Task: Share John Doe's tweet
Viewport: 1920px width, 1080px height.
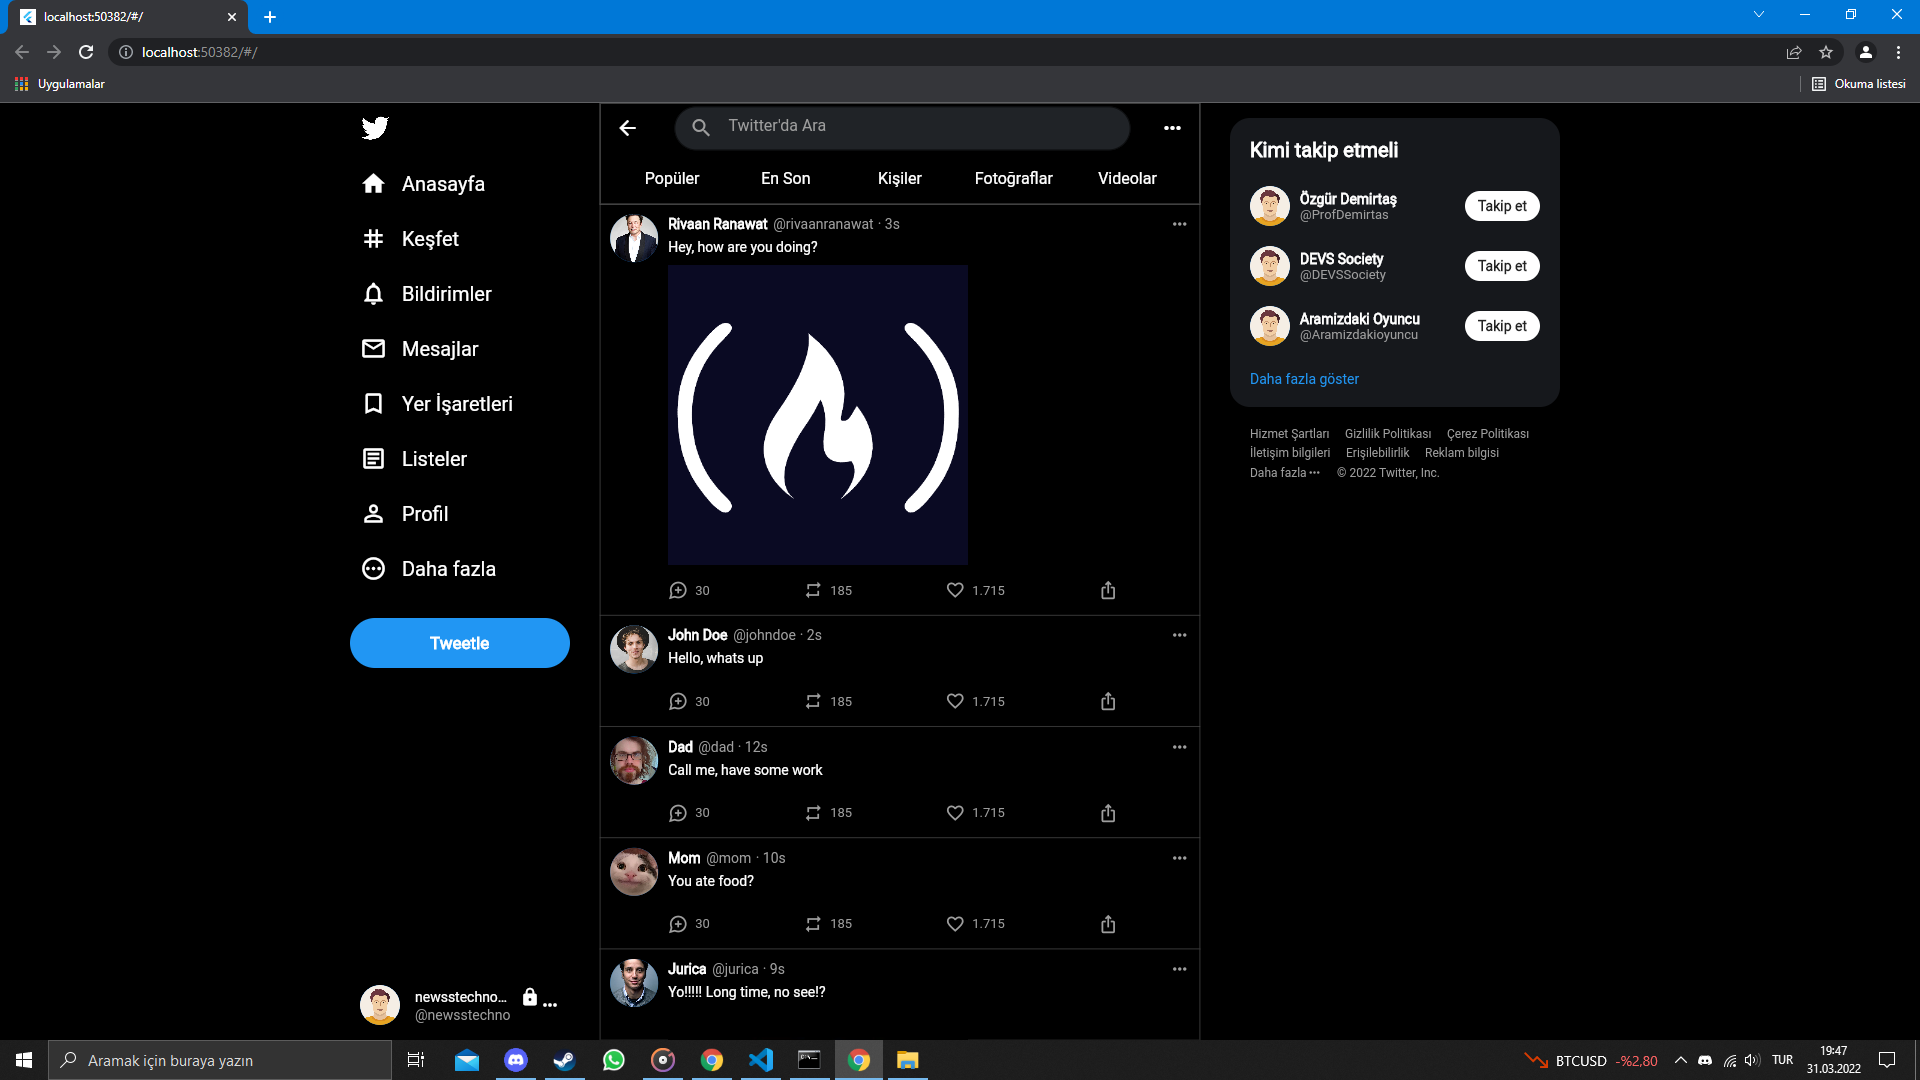Action: pos(1108,702)
